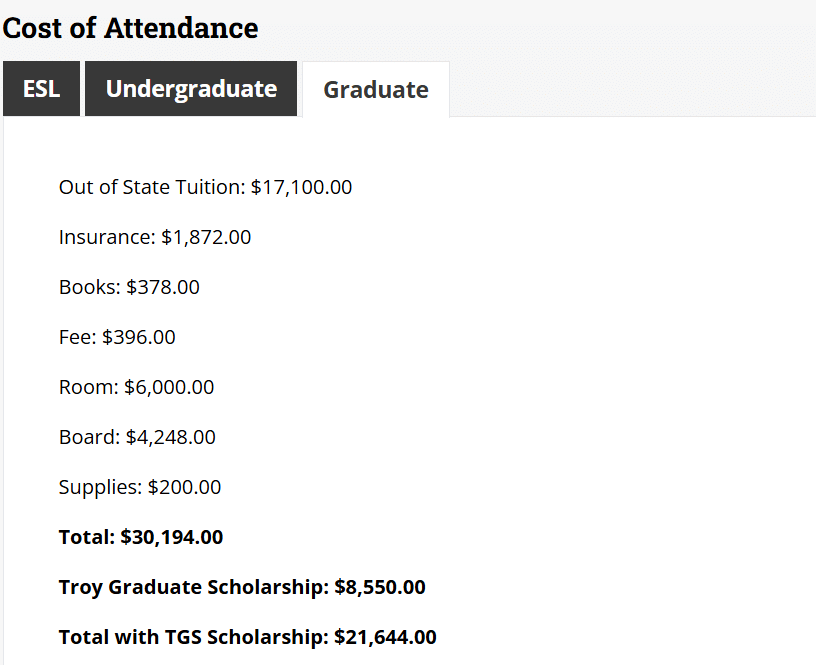Click the $21,644.00 final total amount
This screenshot has width=816, height=665.
click(385, 637)
